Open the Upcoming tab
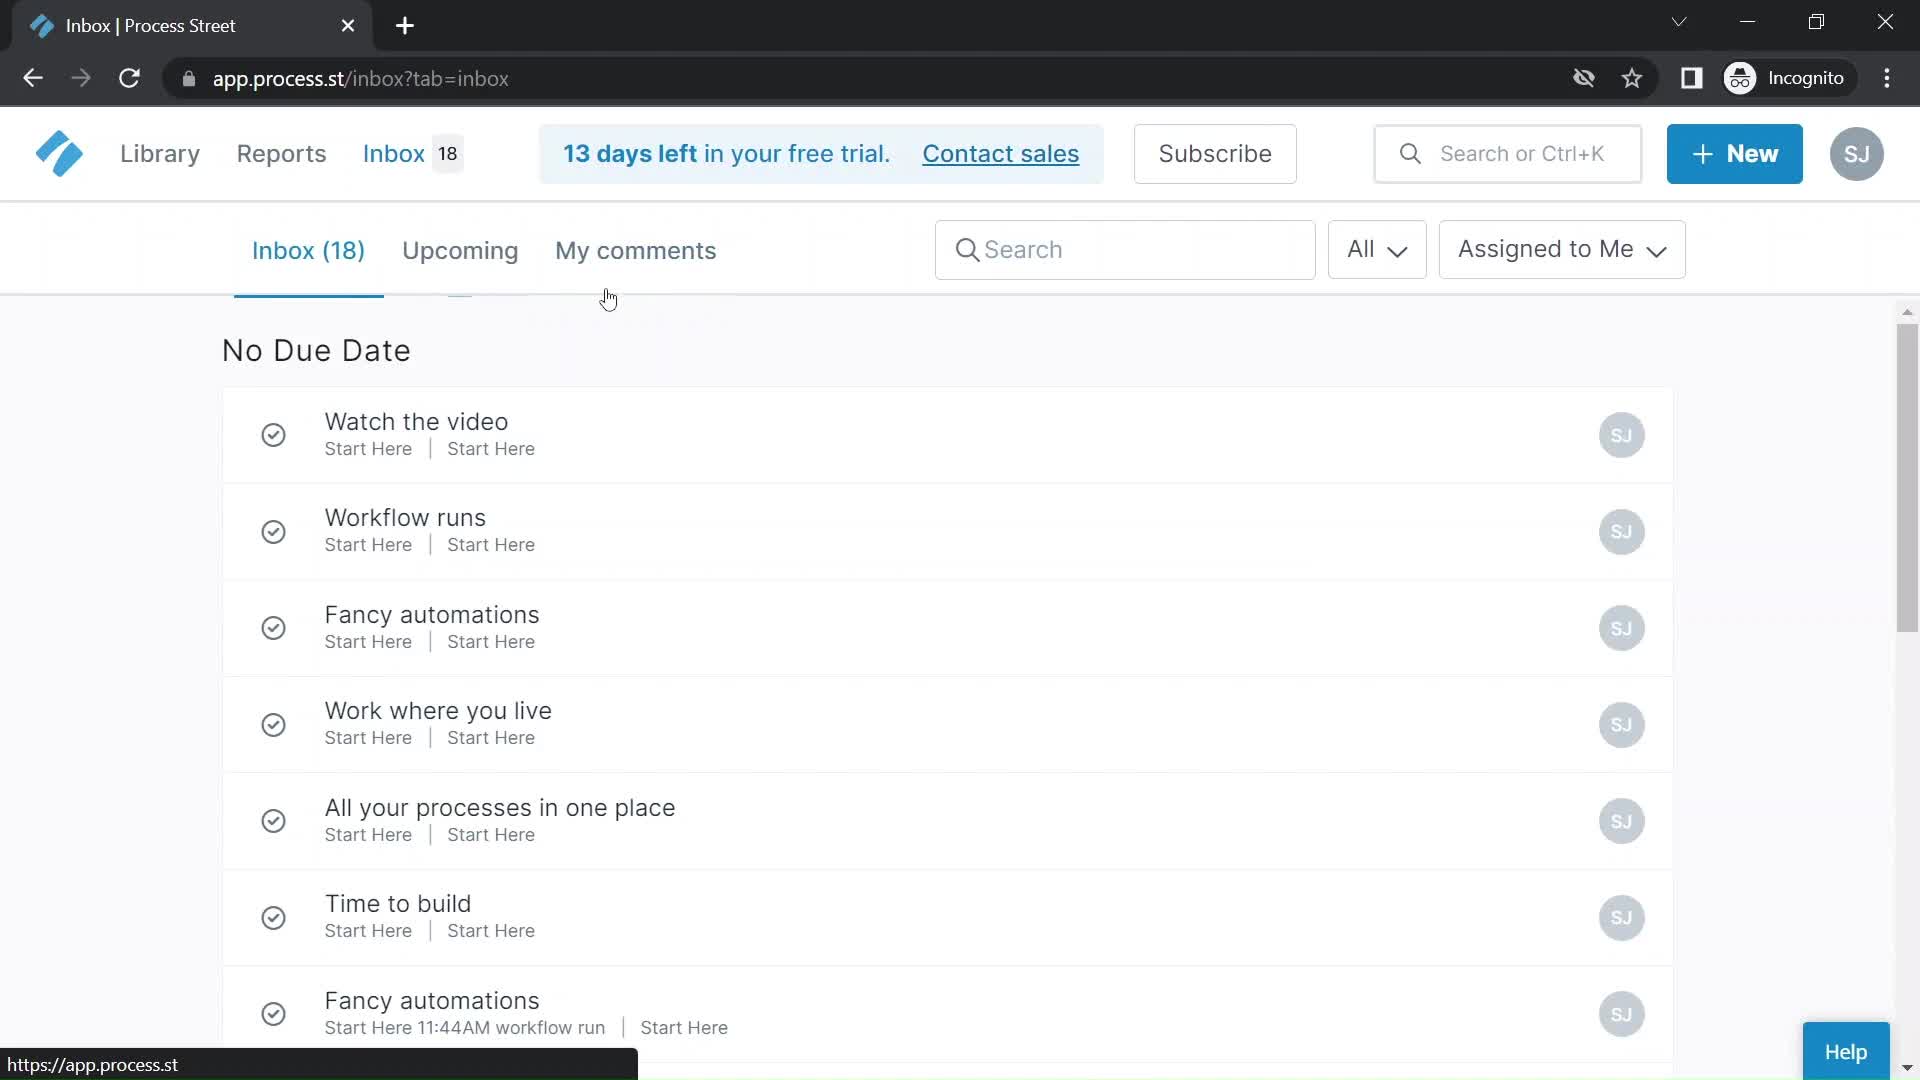Viewport: 1920px width, 1080px height. coord(460,251)
